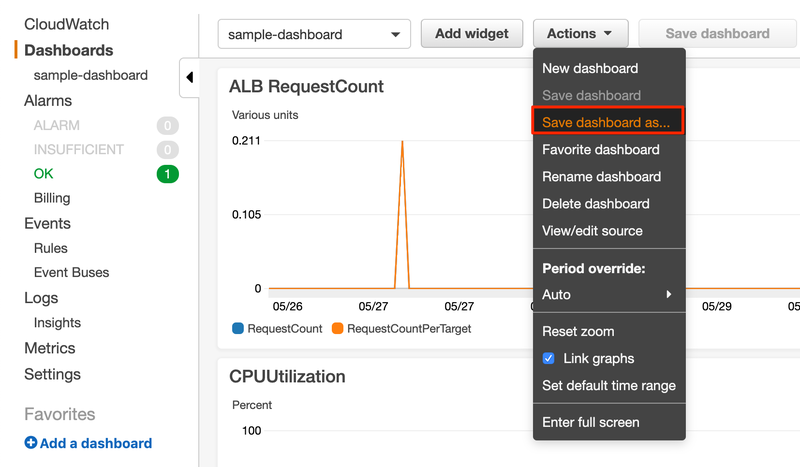
Task: Click the RequestCount legend label
Action: point(285,329)
